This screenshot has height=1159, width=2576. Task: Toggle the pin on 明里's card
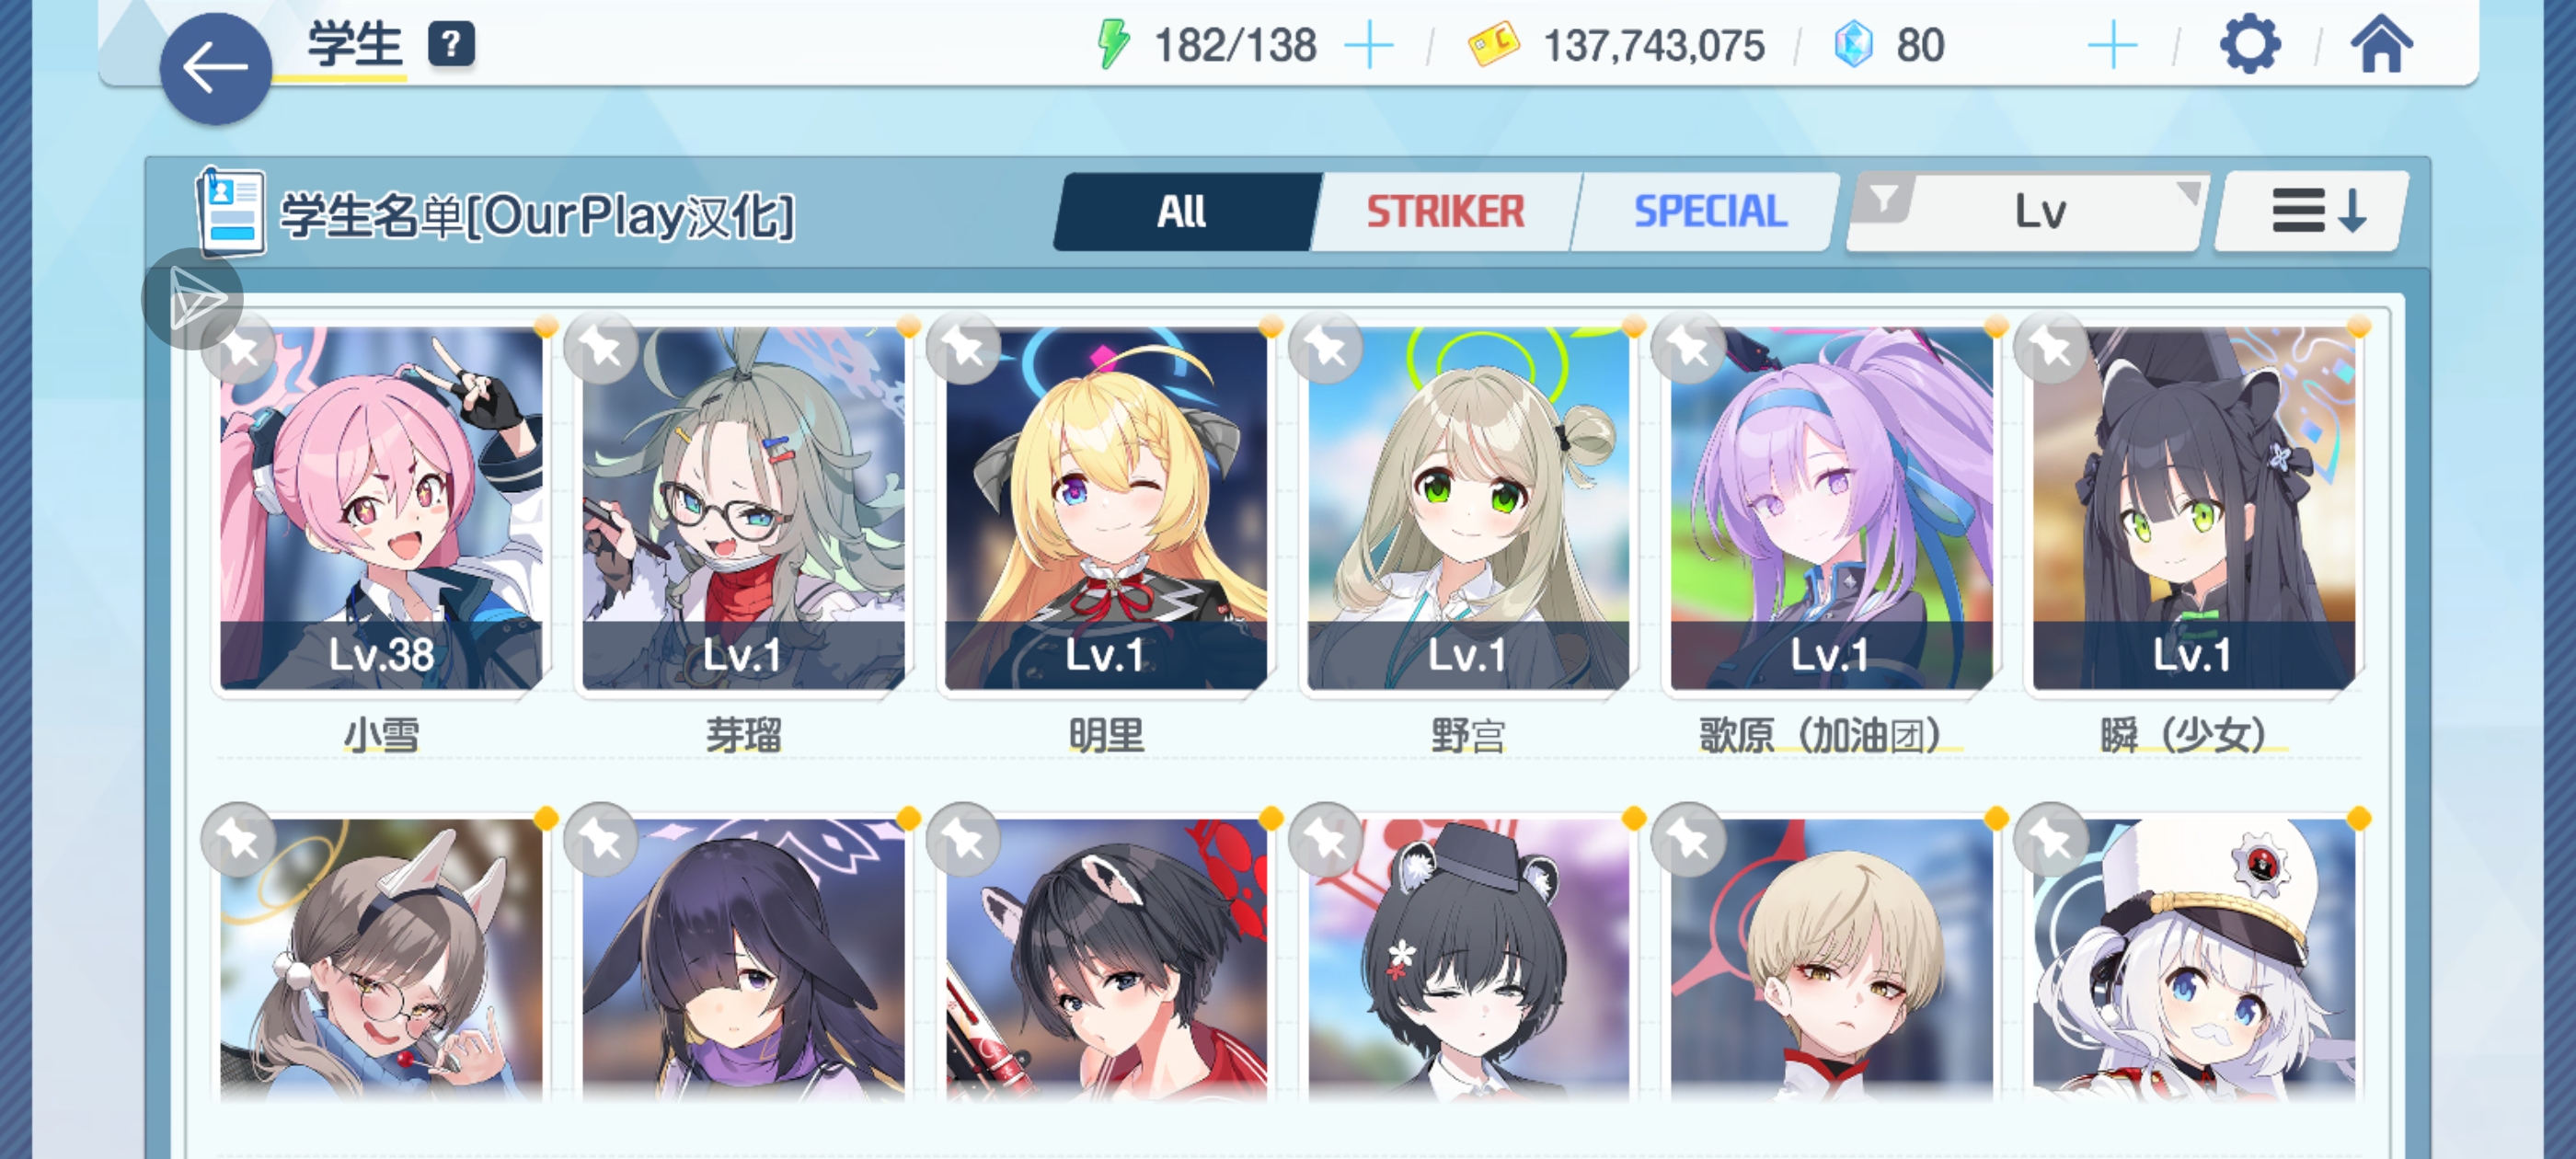(964, 348)
